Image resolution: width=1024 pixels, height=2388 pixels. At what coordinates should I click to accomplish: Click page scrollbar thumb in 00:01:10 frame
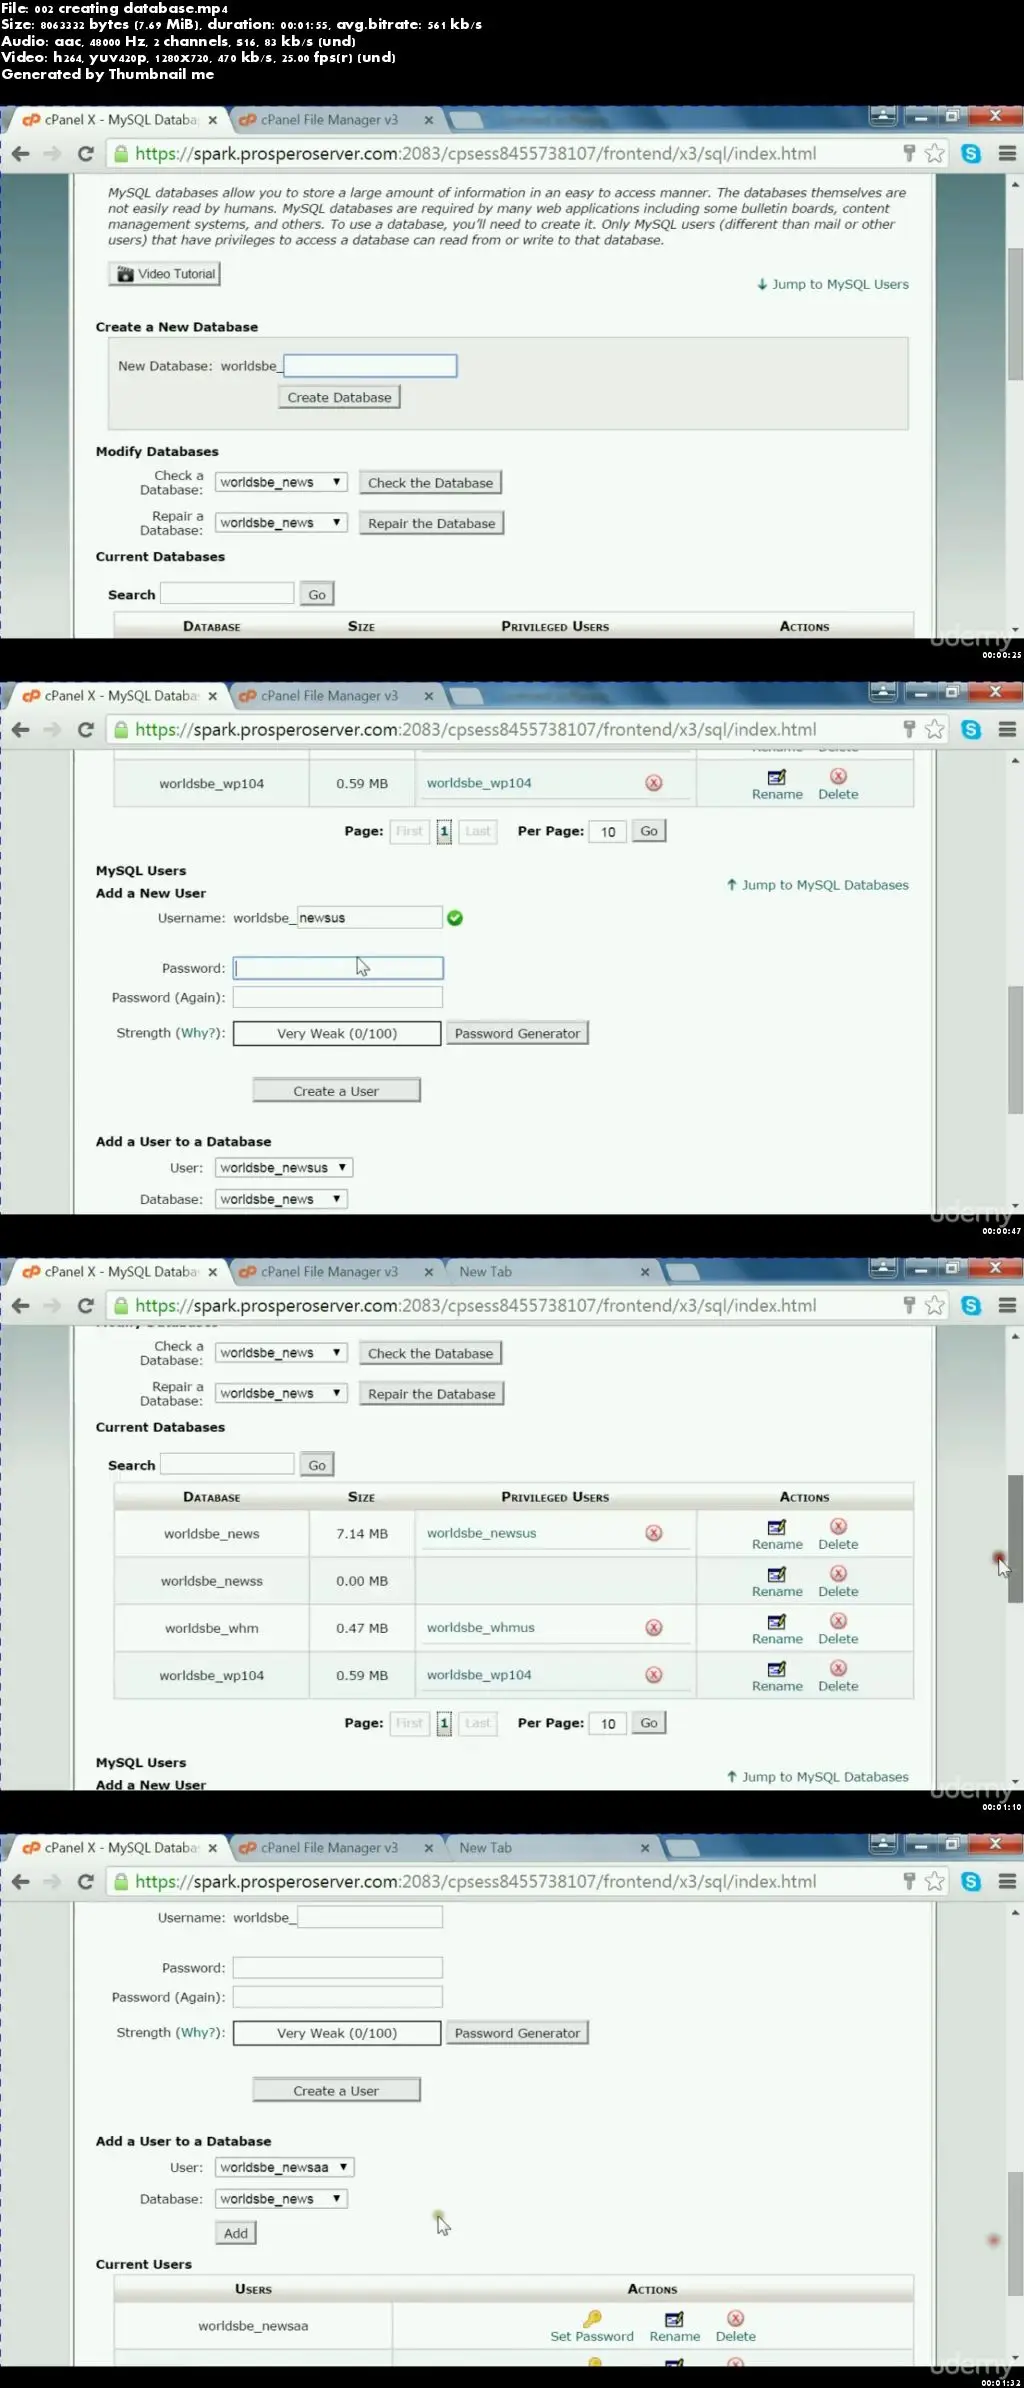tap(1015, 1538)
